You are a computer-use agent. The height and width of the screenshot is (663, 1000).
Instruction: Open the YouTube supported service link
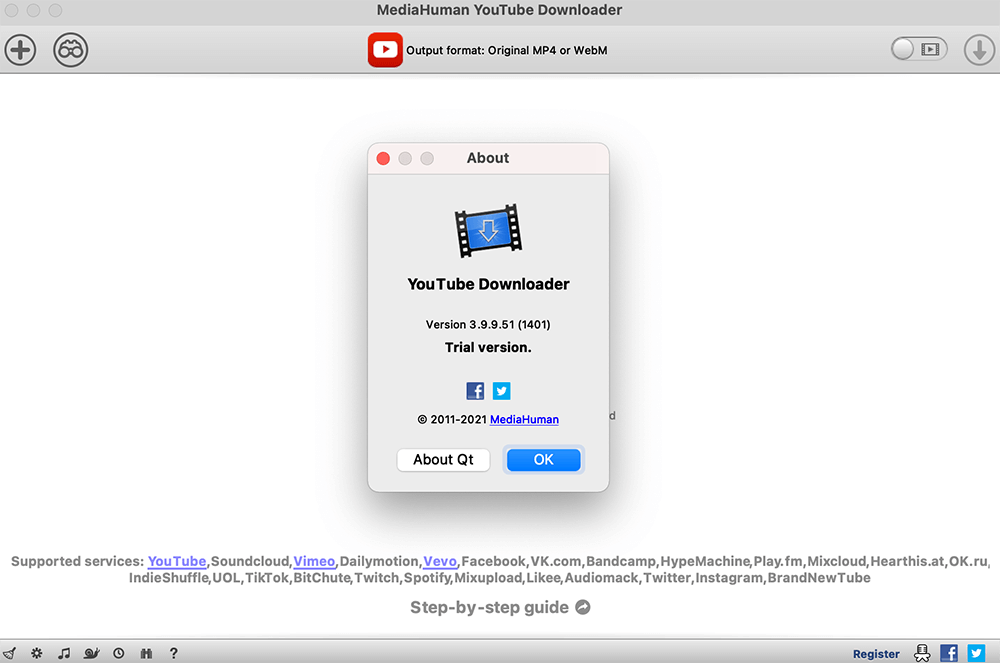click(x=177, y=562)
